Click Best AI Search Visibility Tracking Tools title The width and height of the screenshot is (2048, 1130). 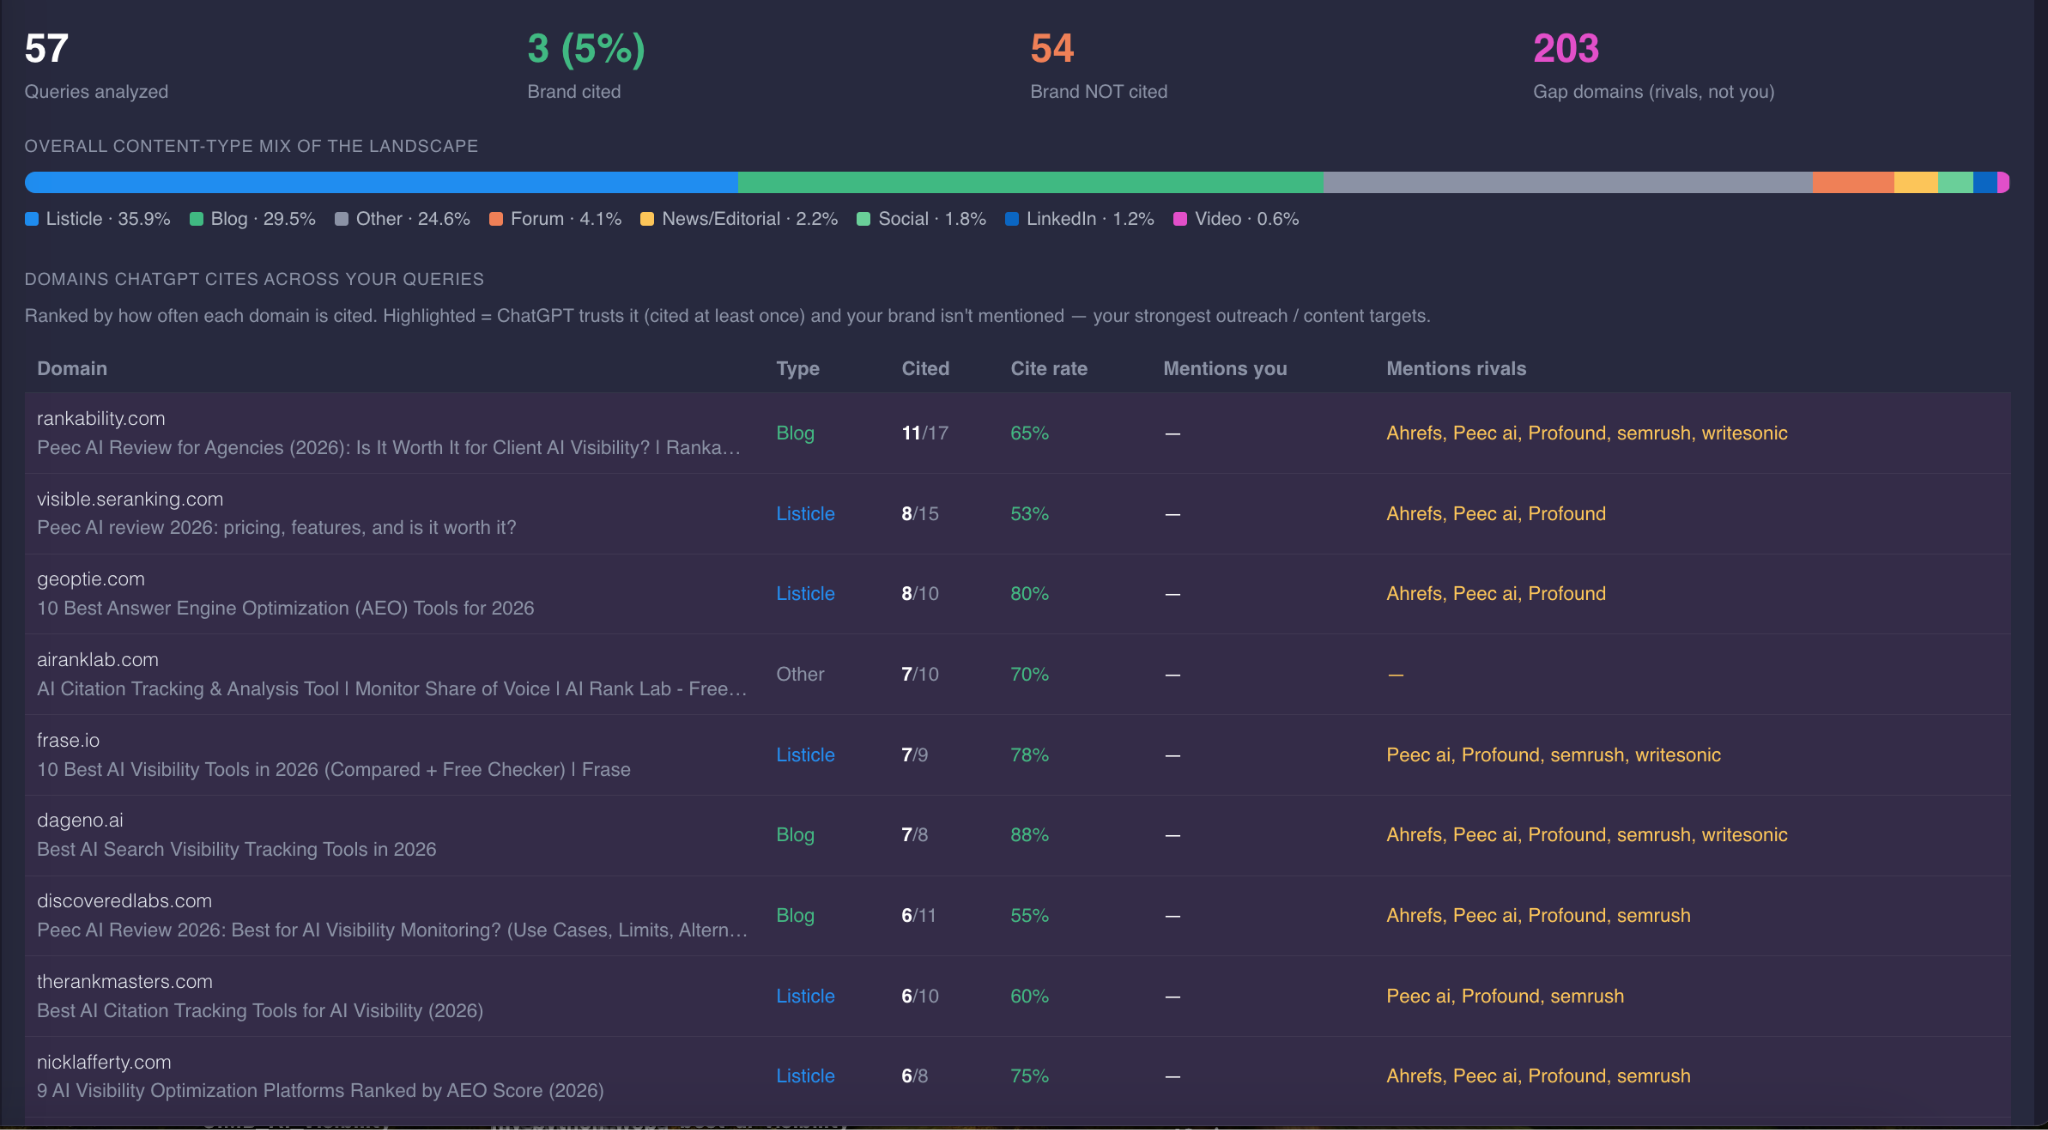click(237, 849)
